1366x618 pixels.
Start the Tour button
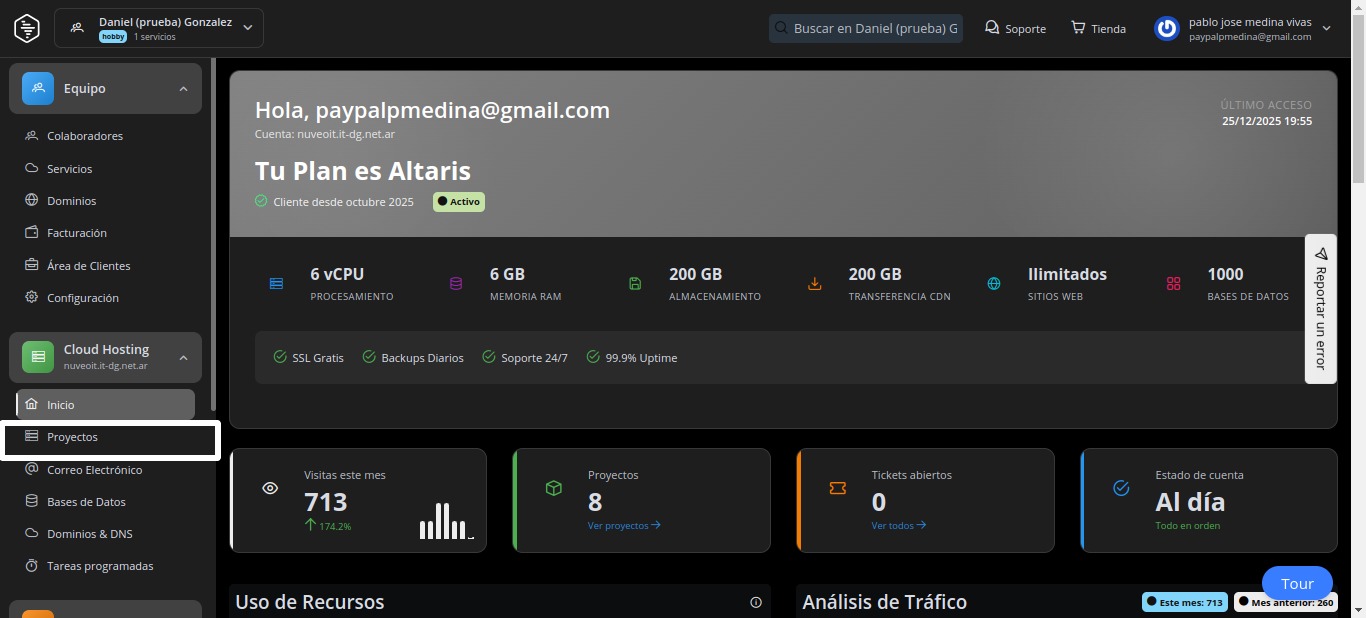1297,584
